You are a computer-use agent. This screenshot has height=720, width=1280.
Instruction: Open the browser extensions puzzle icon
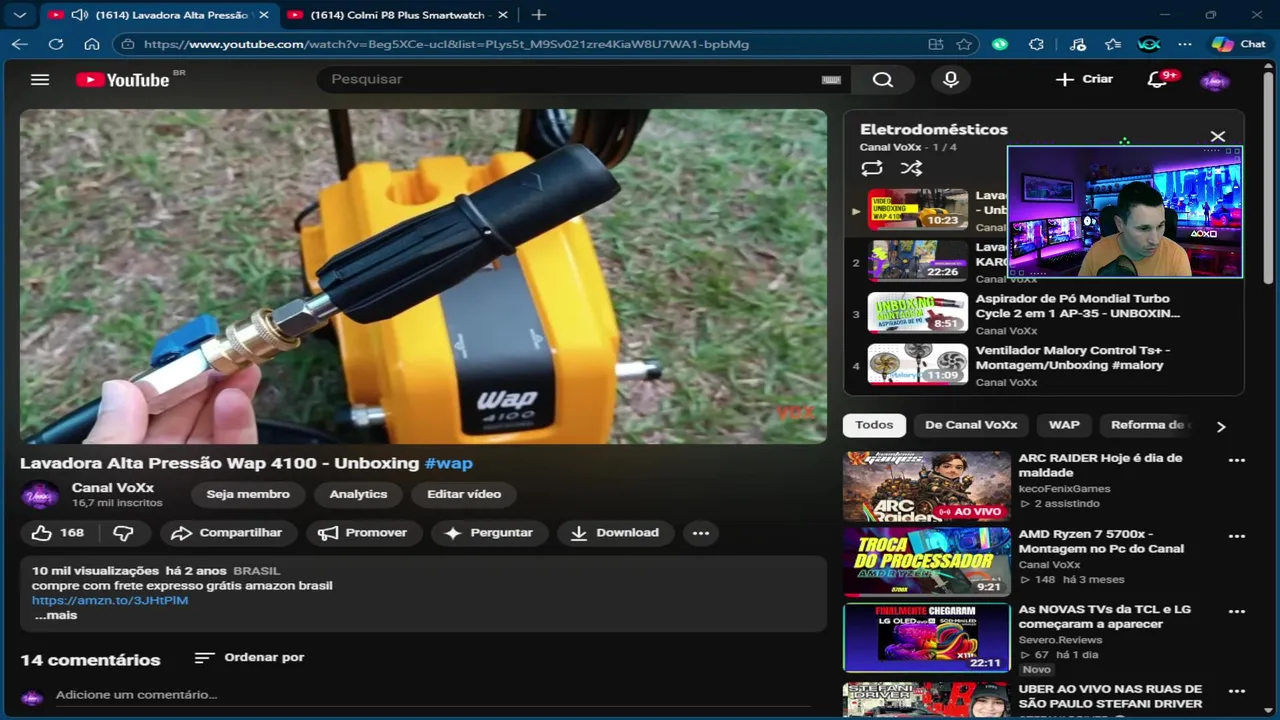[x=1036, y=44]
